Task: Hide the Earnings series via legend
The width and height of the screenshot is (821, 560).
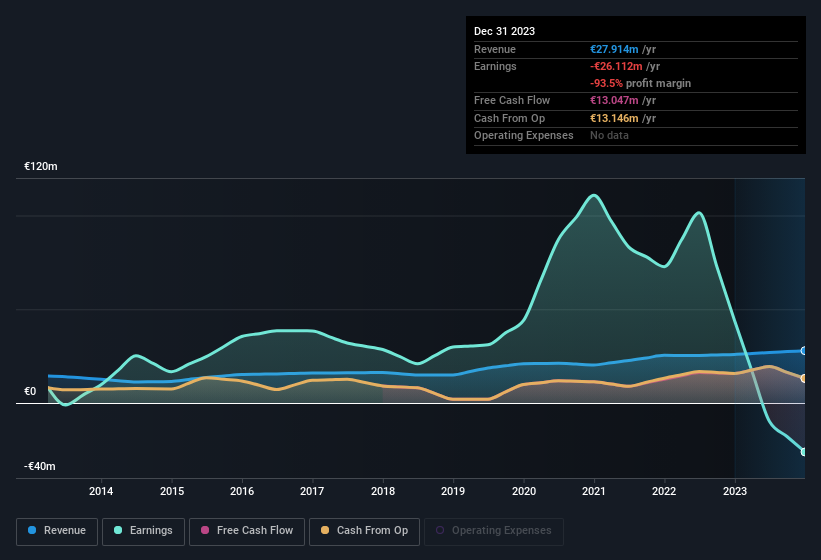Action: [144, 531]
